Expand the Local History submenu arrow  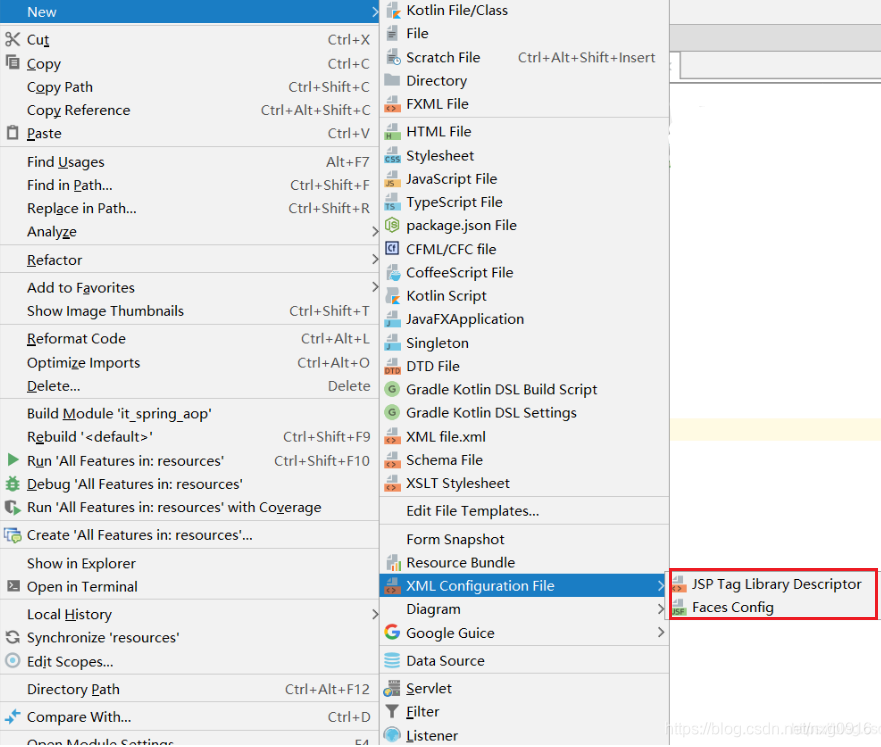[x=375, y=614]
